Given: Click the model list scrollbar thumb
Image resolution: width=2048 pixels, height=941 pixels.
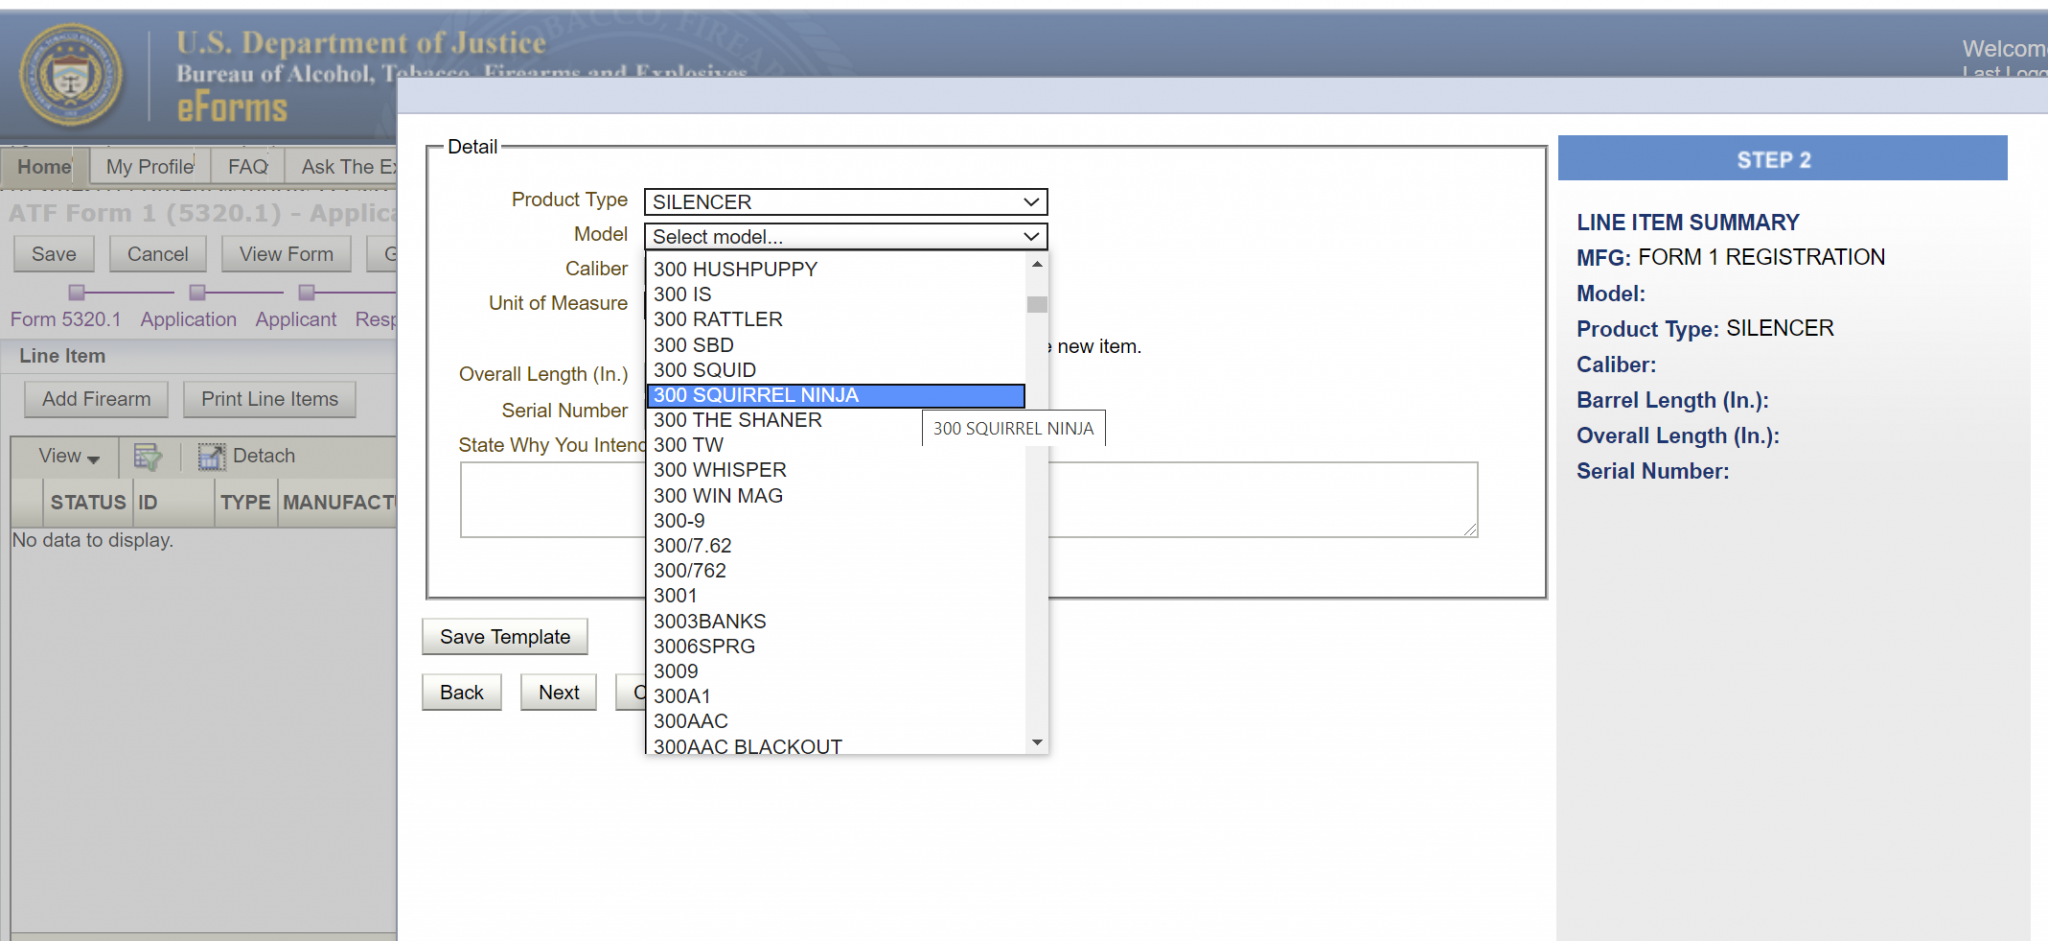Looking at the screenshot, I should (x=1037, y=304).
